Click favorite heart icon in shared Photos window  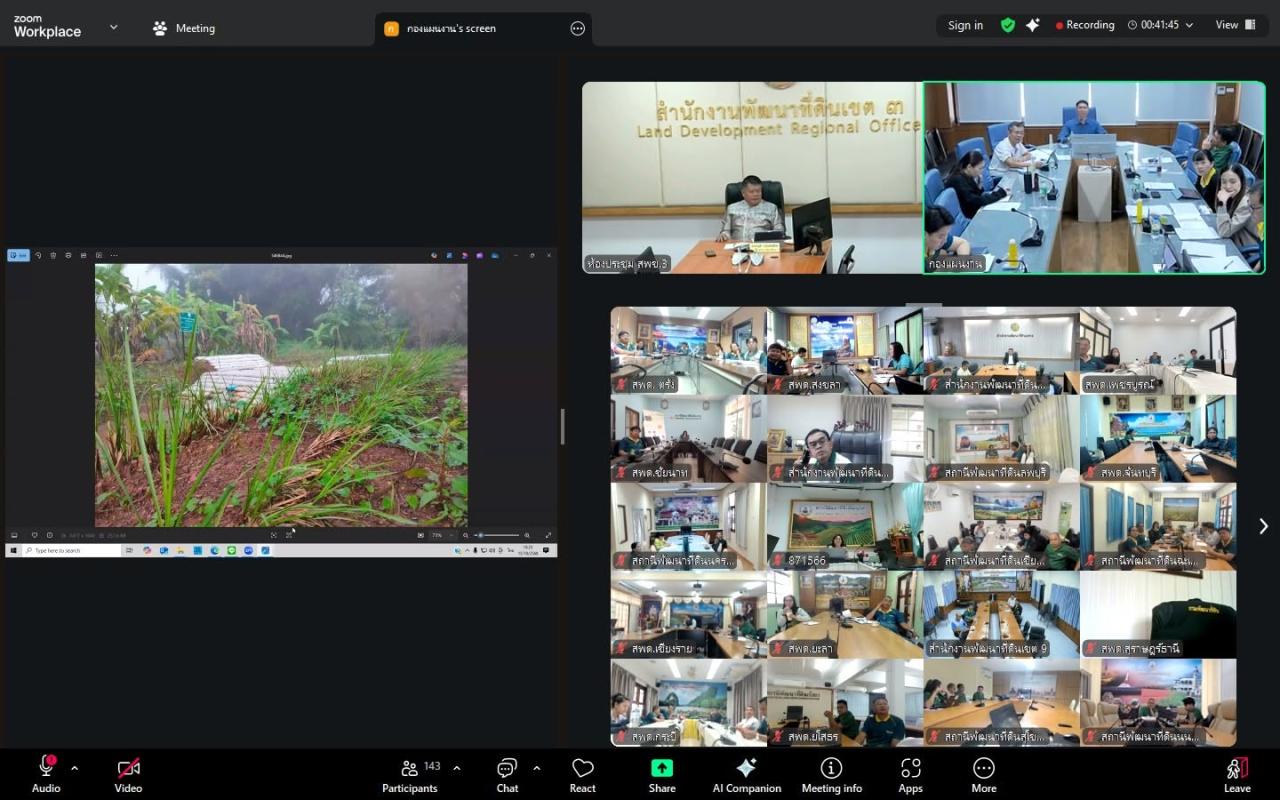tap(34, 535)
